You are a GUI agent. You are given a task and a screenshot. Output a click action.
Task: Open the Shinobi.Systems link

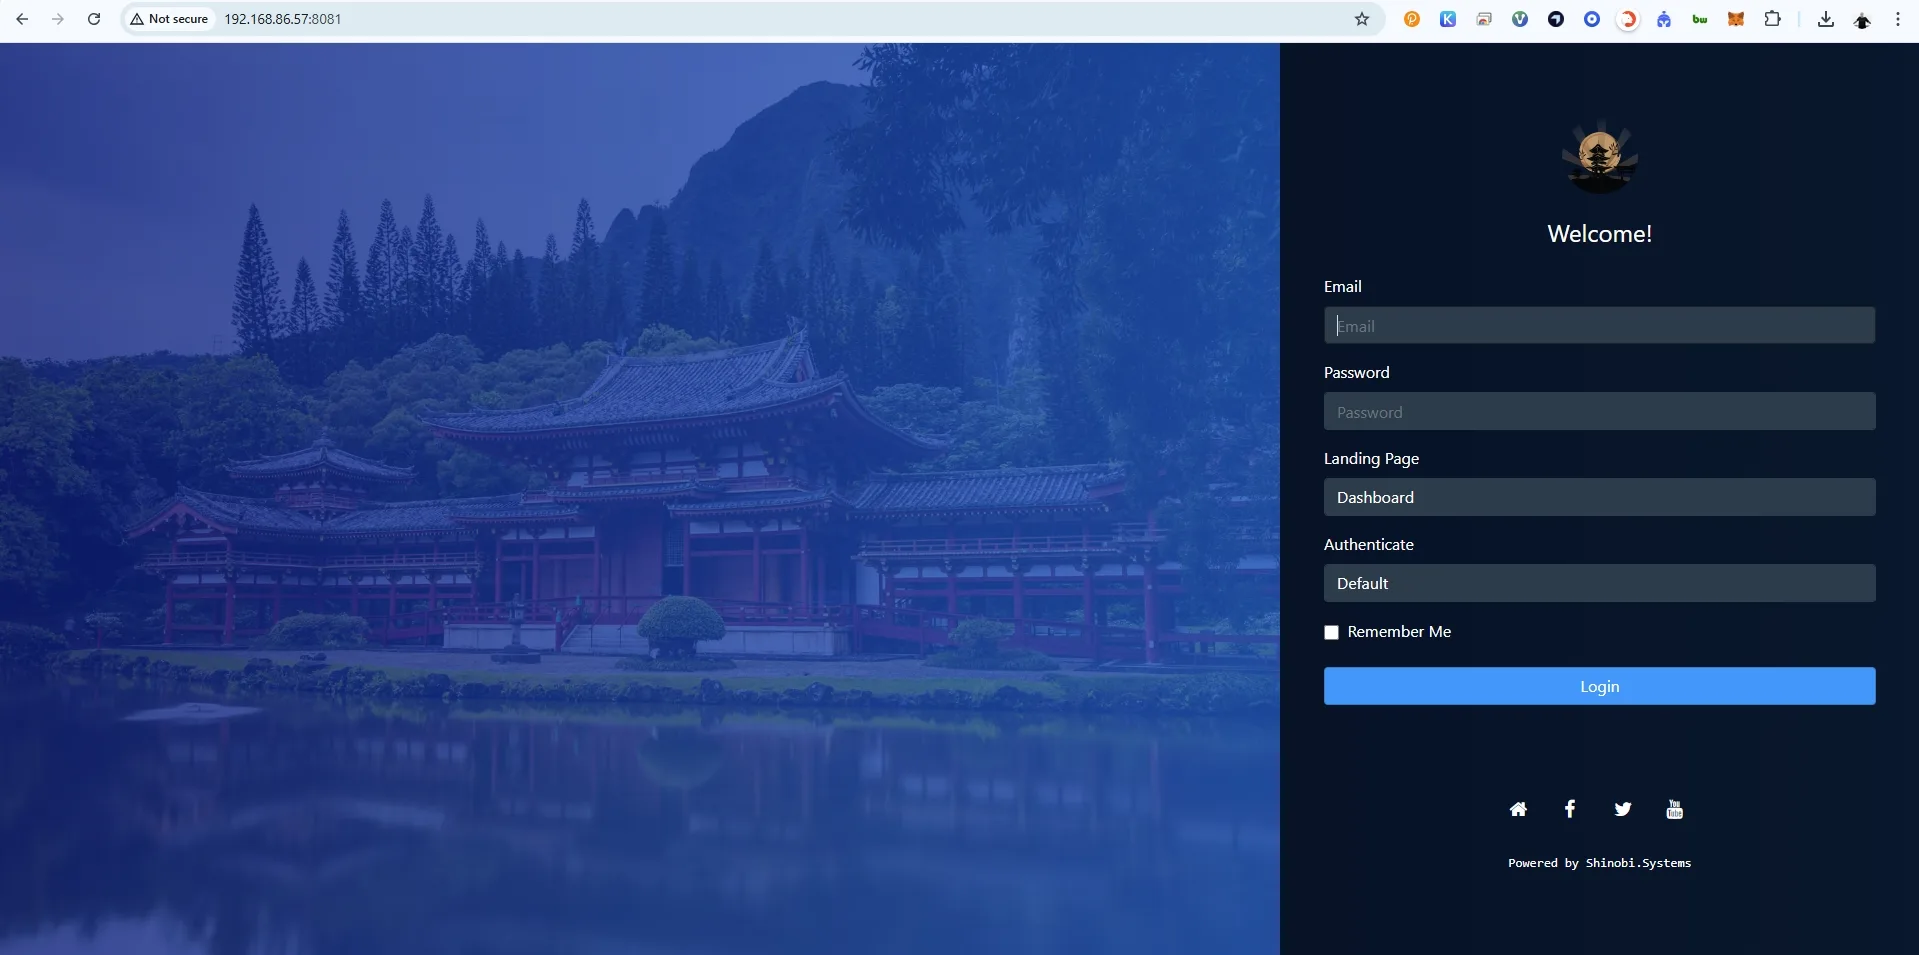1638,863
